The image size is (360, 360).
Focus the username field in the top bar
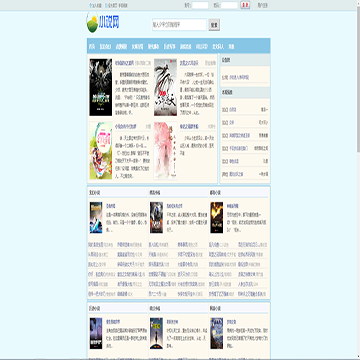tap(200, 5)
